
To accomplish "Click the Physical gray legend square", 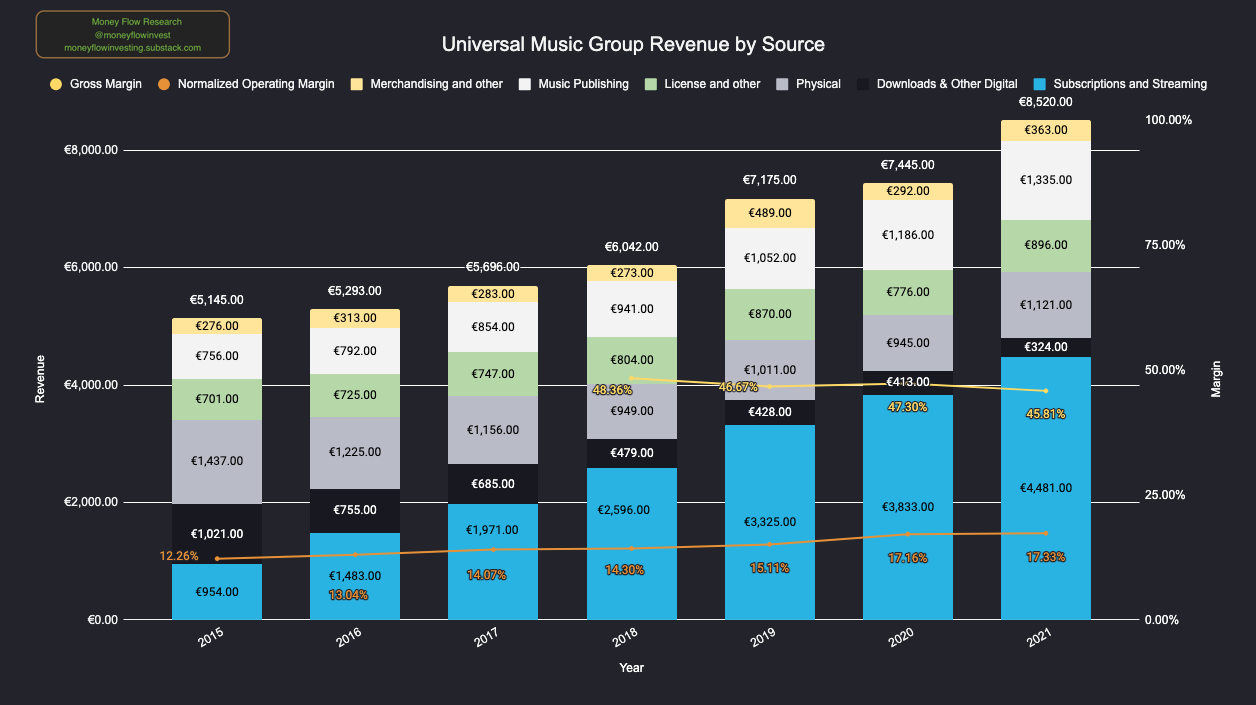I will pyautogui.click(x=782, y=84).
